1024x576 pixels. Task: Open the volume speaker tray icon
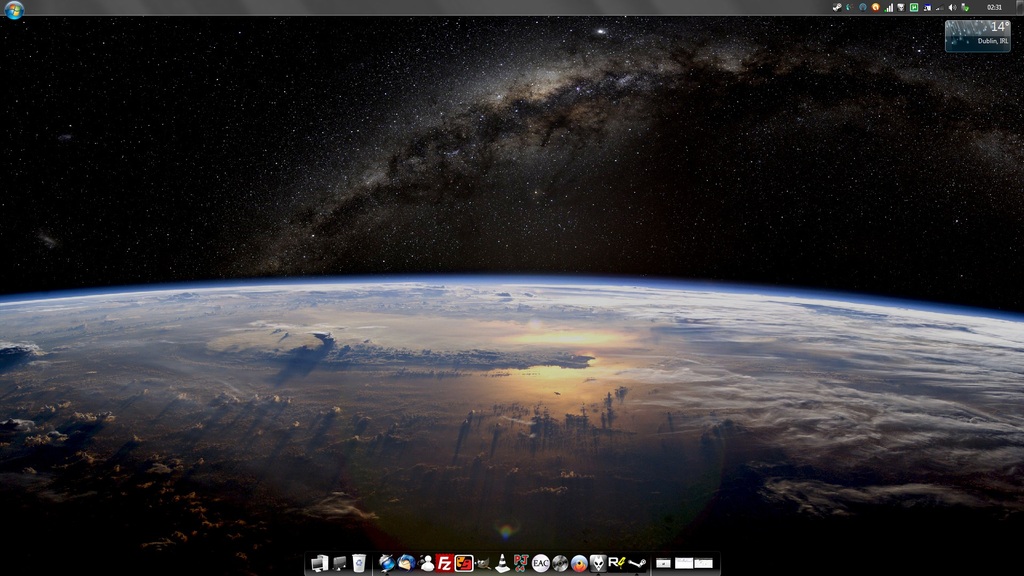point(952,7)
